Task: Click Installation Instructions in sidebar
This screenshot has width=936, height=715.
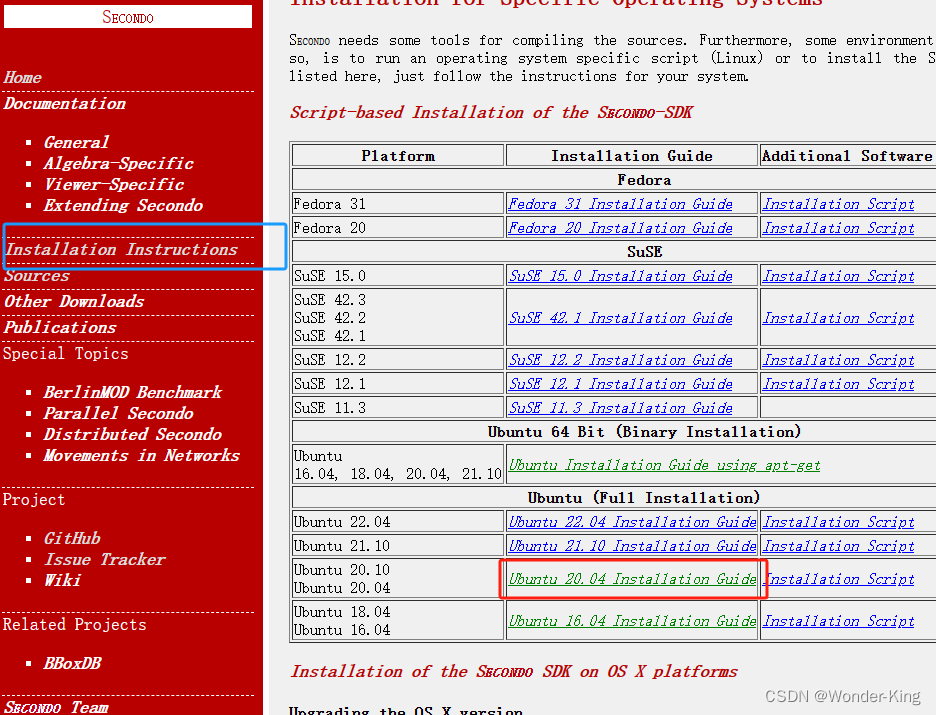Action: click(122, 249)
